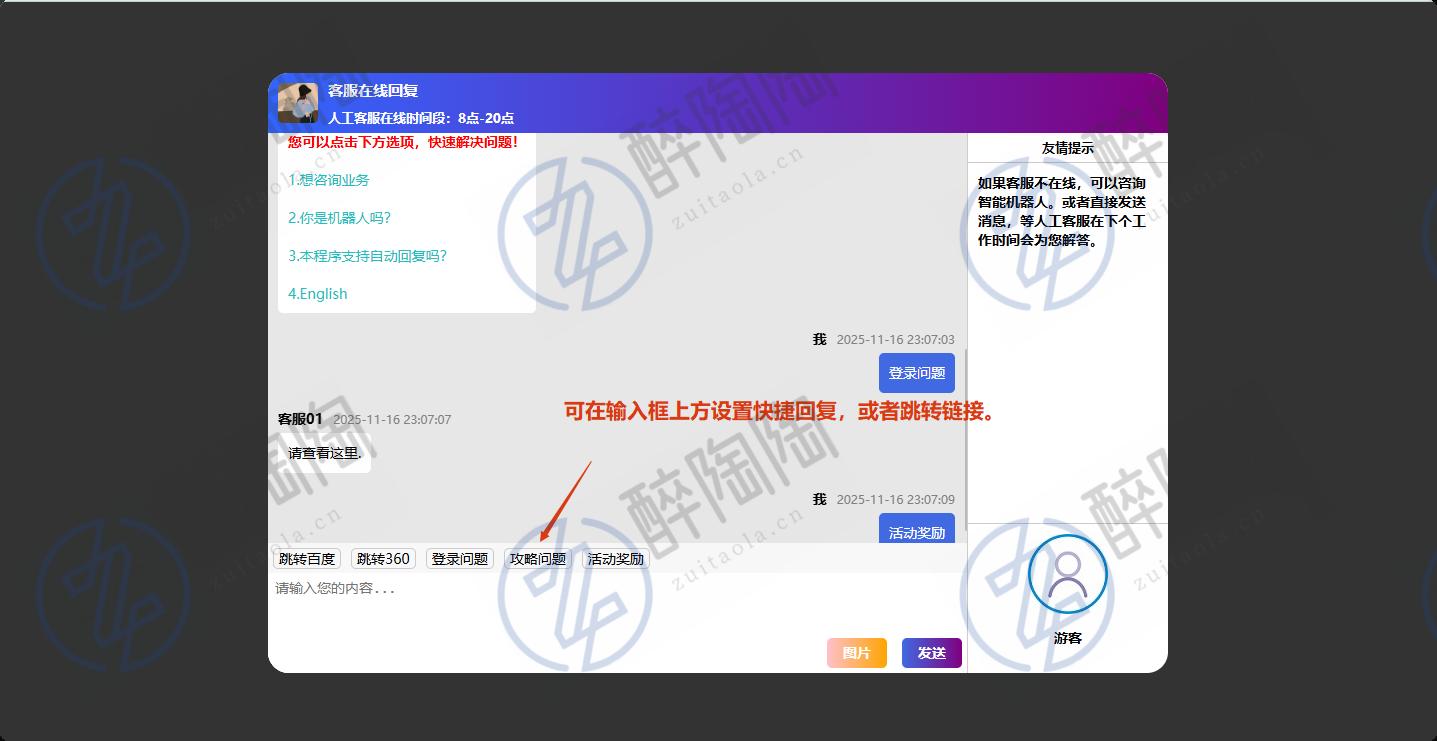Click the 活动奖励 quick reply button

pos(616,559)
